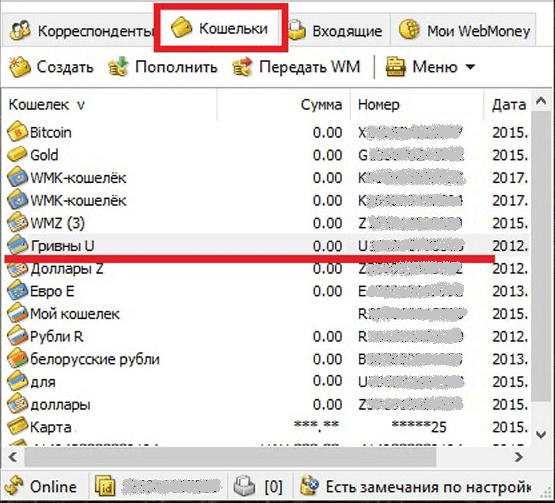This screenshot has width=555, height=503.
Task: Click the settings warning icon in status bar
Action: coord(309,486)
